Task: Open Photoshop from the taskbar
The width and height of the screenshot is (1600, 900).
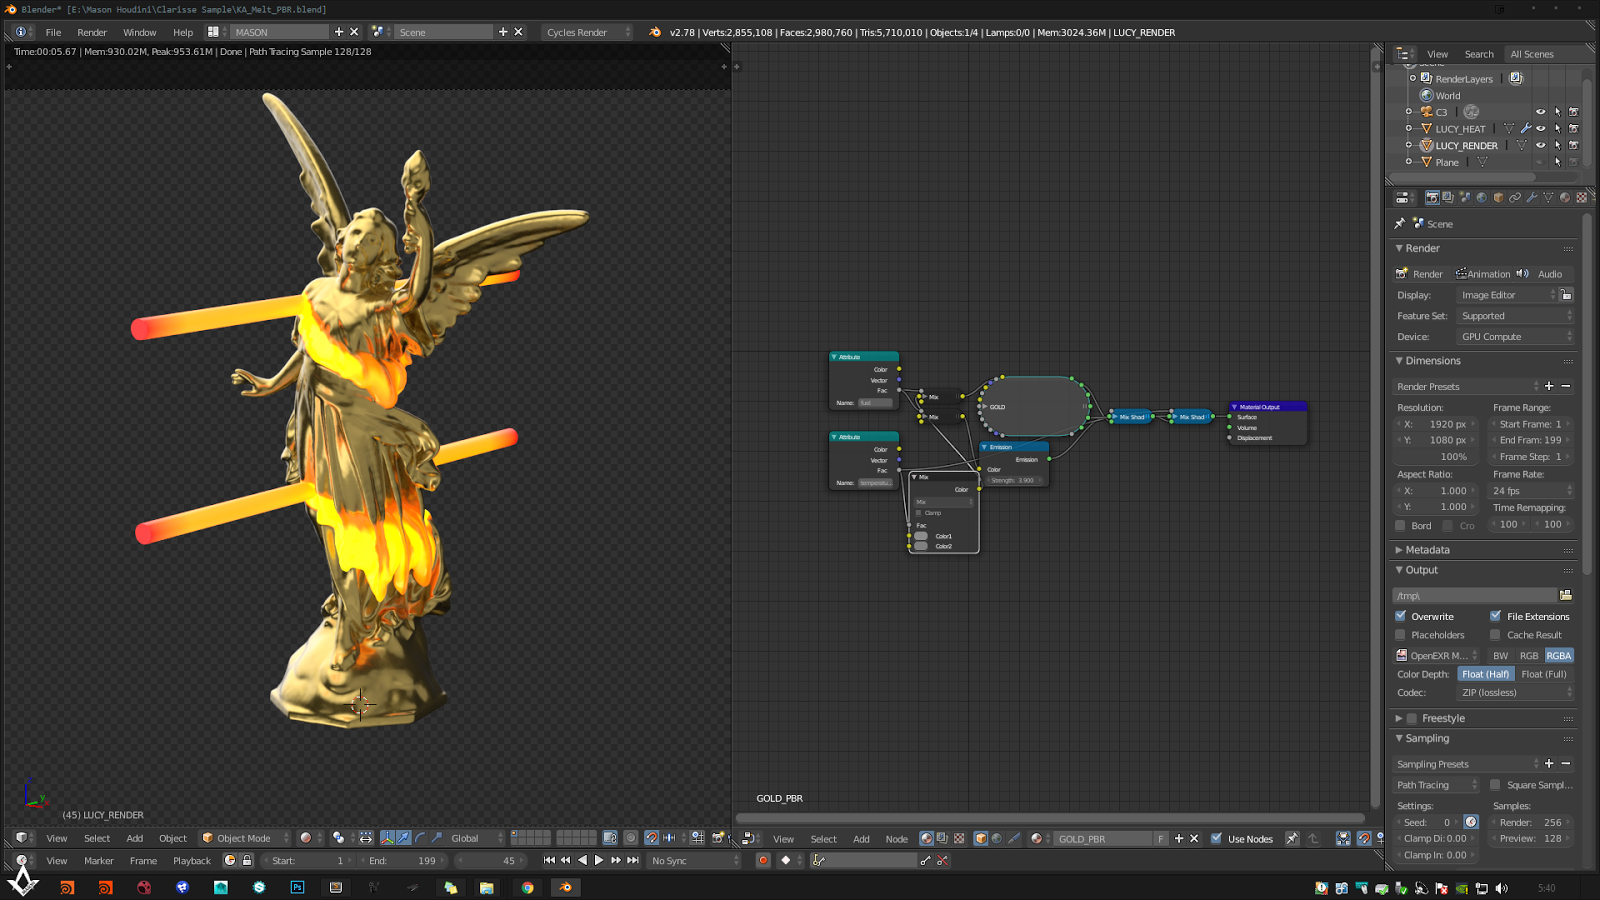Action: pyautogui.click(x=297, y=887)
